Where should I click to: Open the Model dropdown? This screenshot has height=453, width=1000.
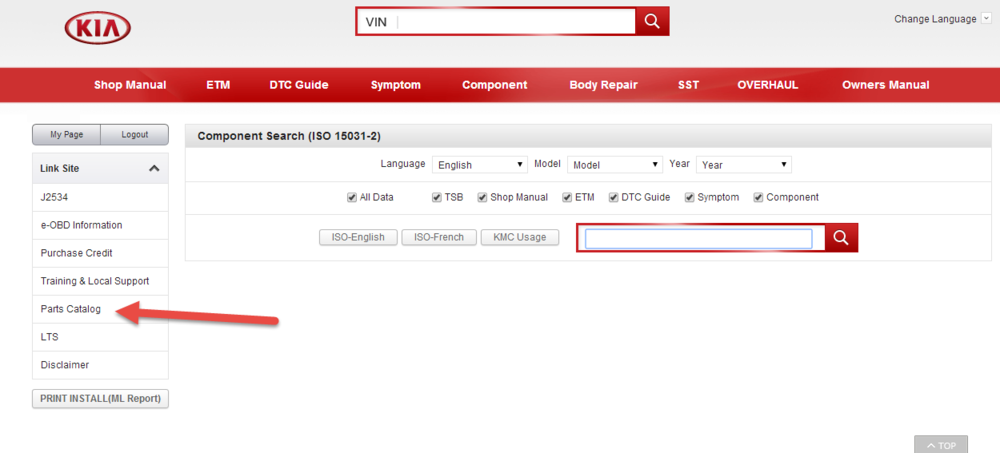(615, 165)
